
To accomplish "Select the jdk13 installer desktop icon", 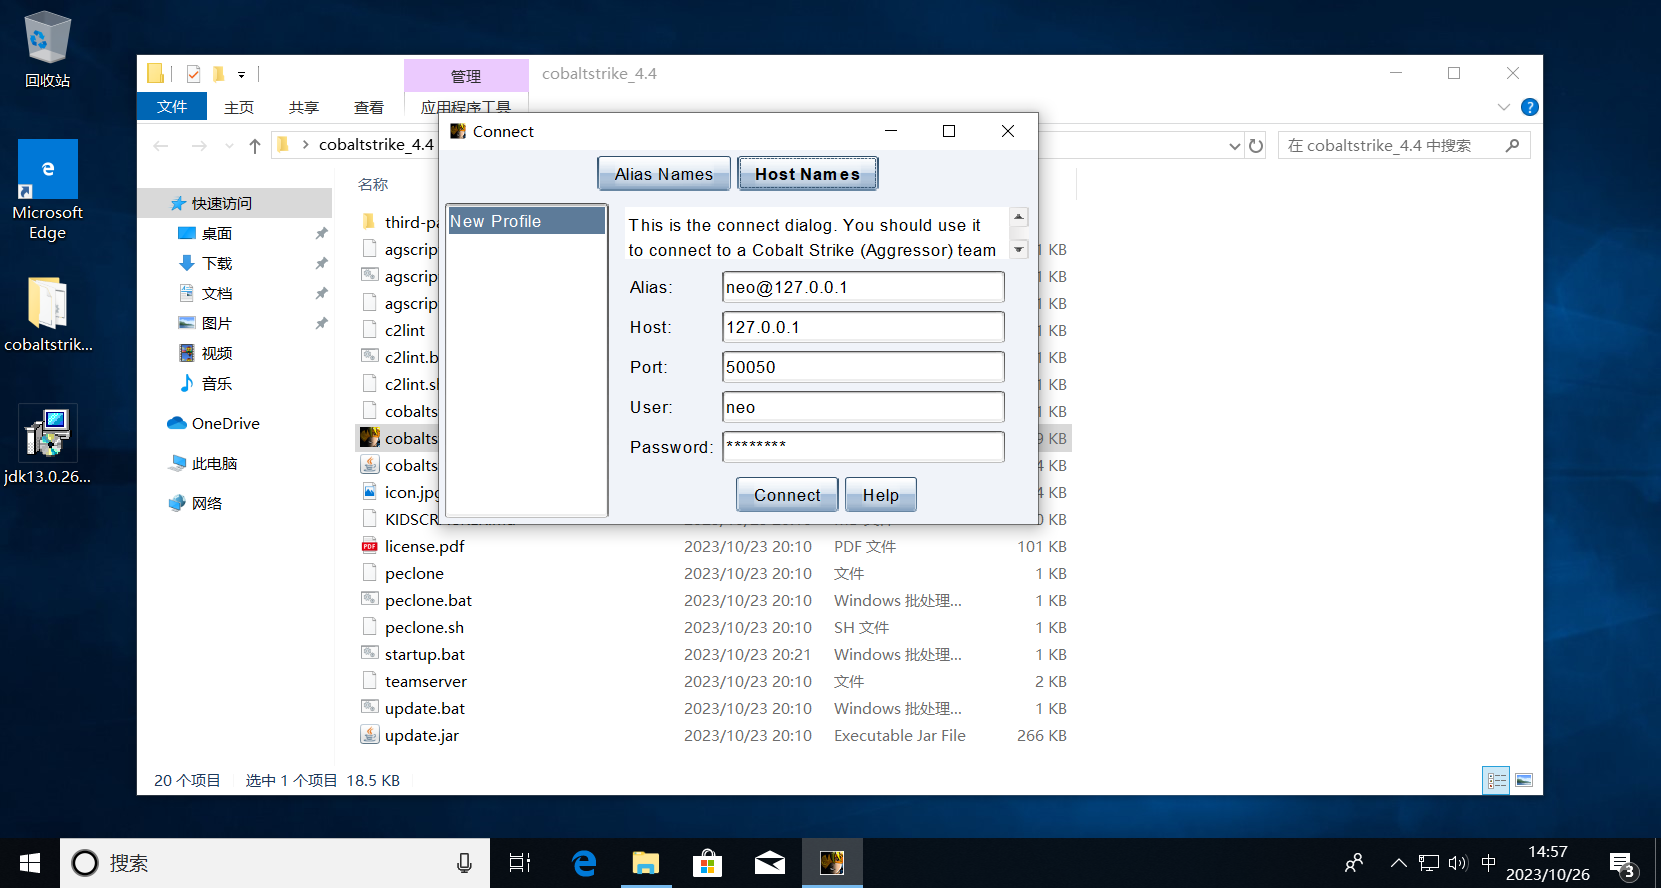I will [x=47, y=445].
